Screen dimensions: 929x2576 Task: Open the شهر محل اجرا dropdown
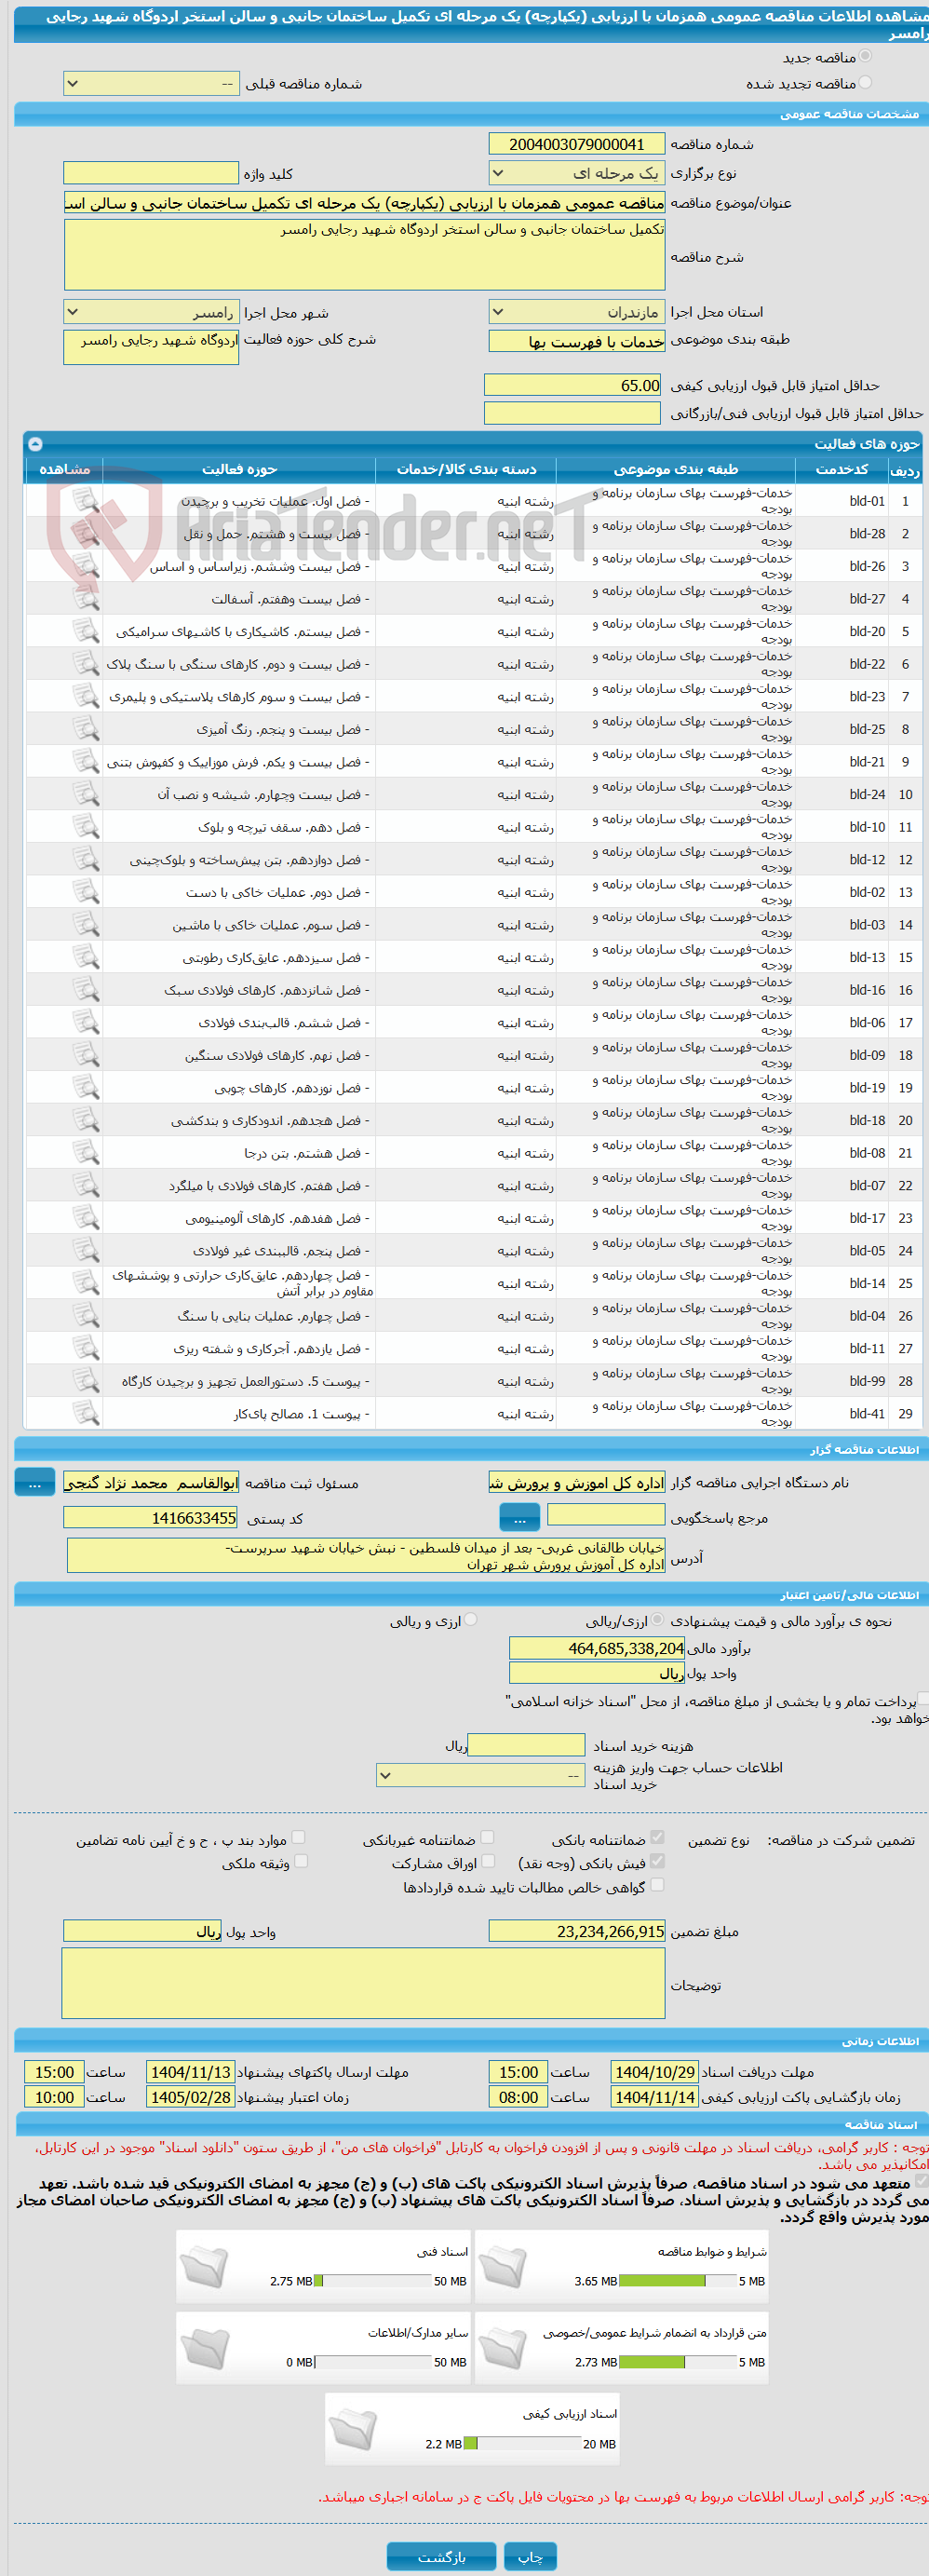(x=151, y=312)
